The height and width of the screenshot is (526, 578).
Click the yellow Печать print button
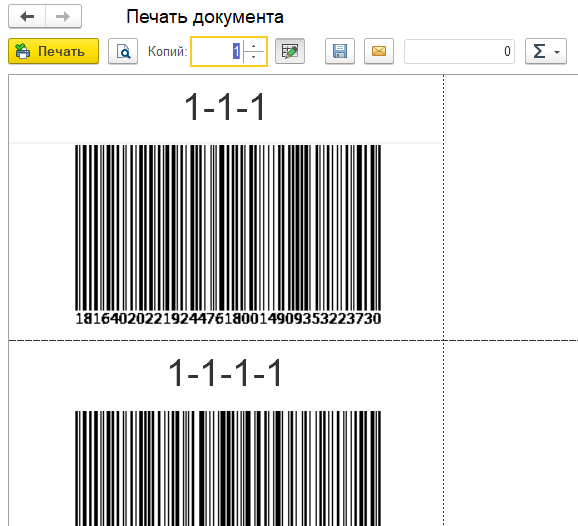click(x=53, y=51)
